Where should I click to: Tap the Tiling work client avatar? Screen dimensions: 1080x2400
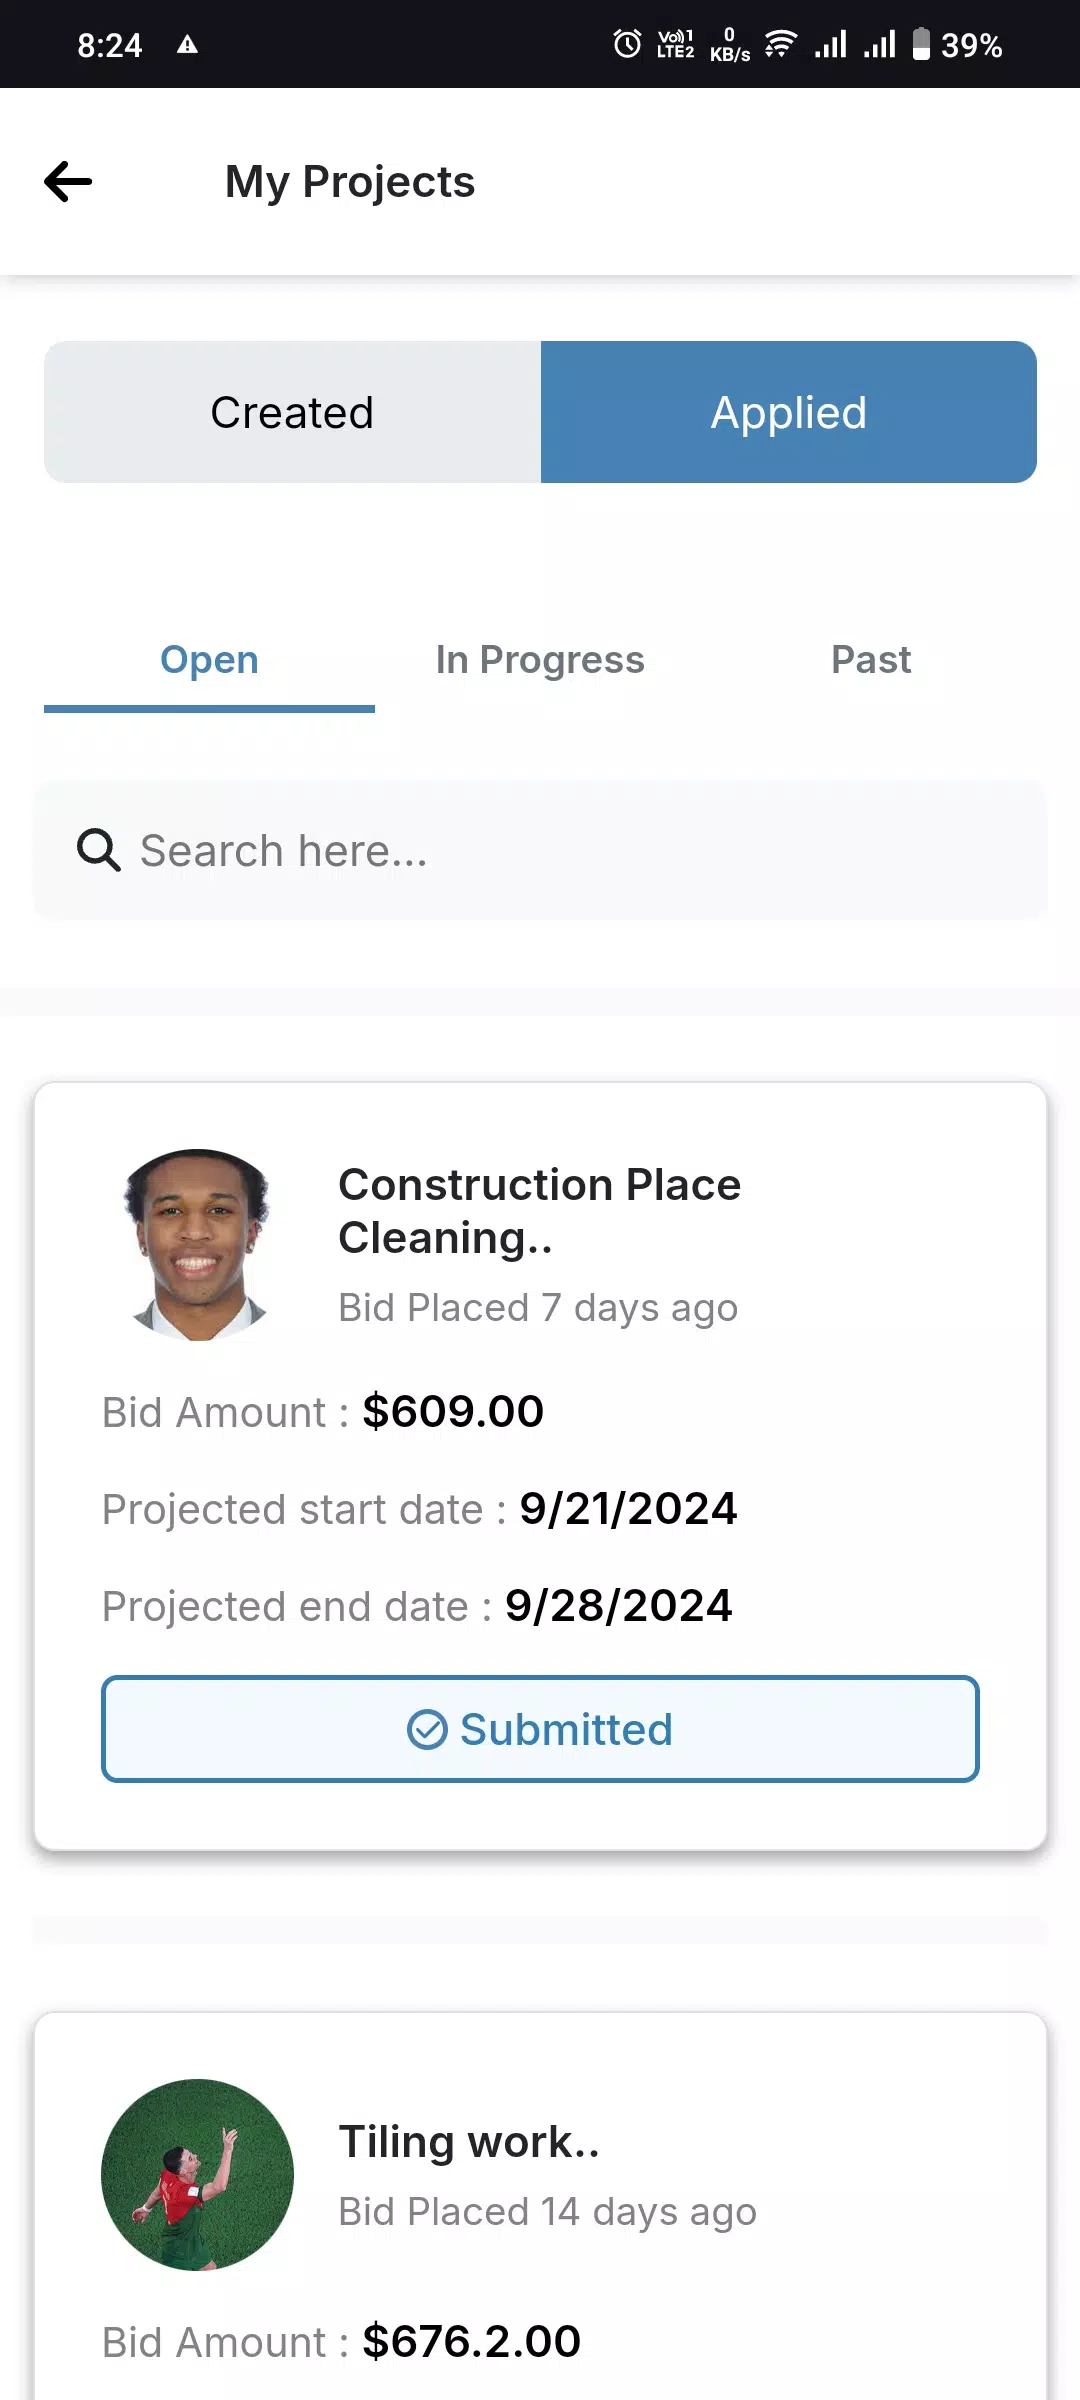(198, 2175)
